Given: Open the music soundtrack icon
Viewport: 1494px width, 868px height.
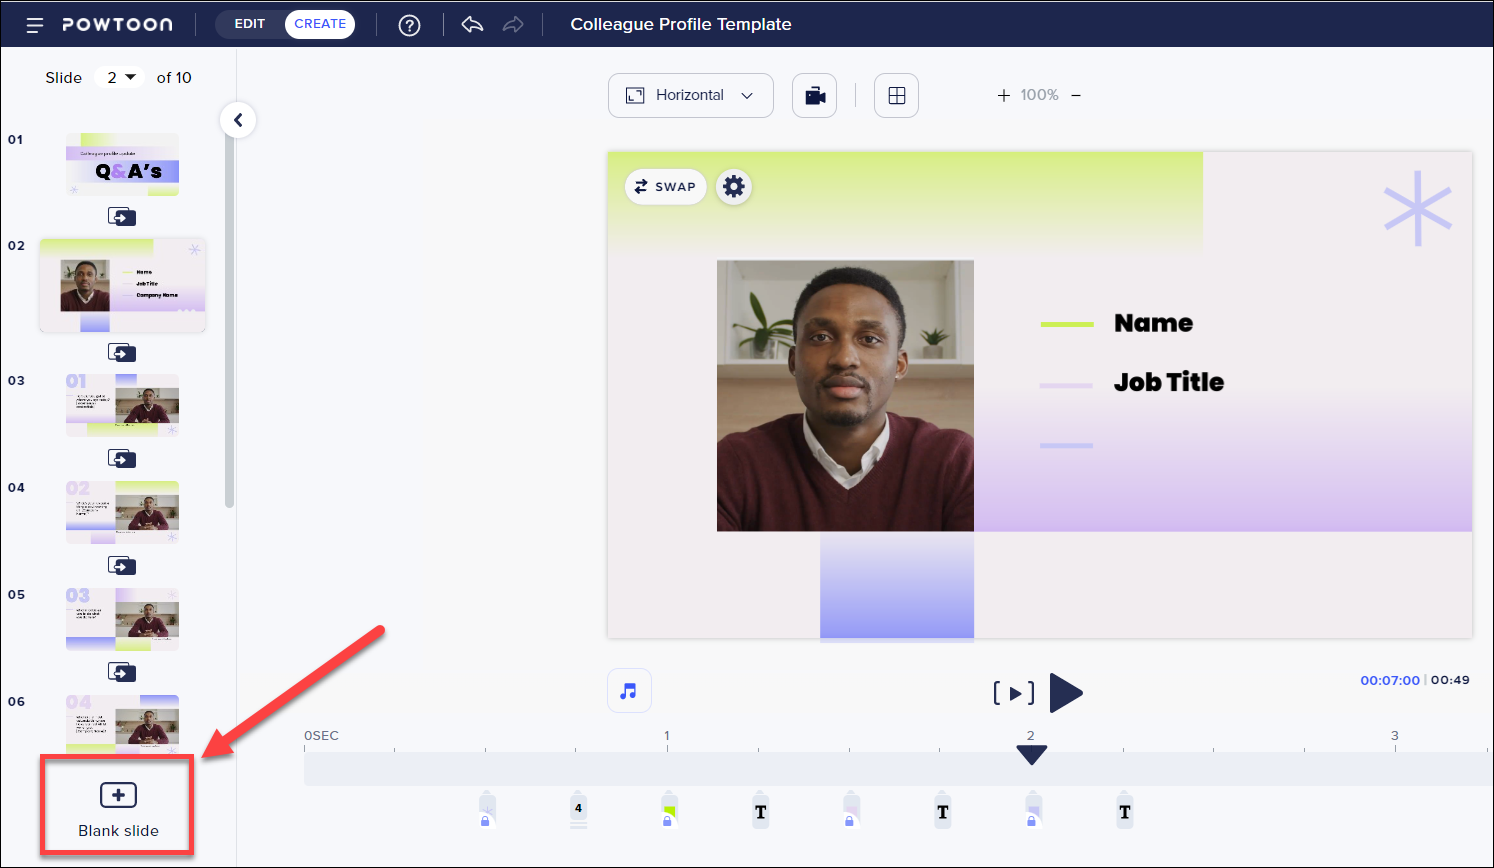Looking at the screenshot, I should 629,691.
